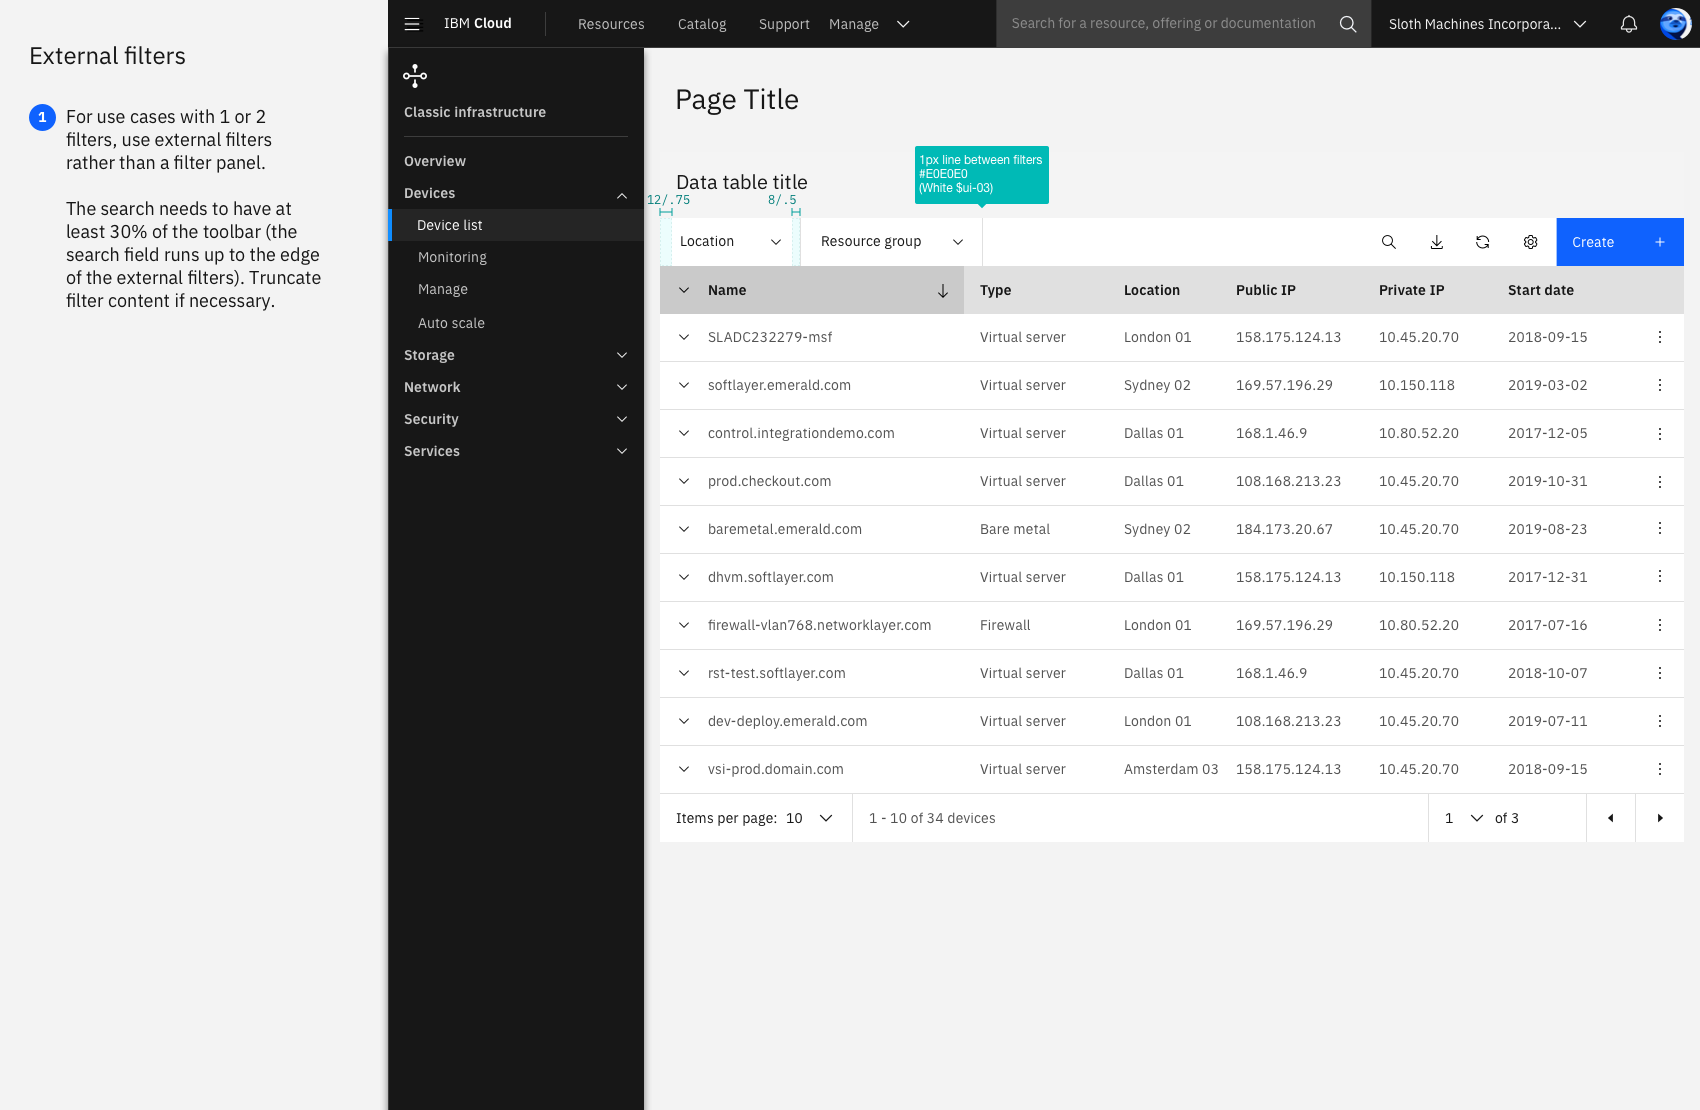Open the user avatar profile
This screenshot has height=1110, width=1700.
1675,24
